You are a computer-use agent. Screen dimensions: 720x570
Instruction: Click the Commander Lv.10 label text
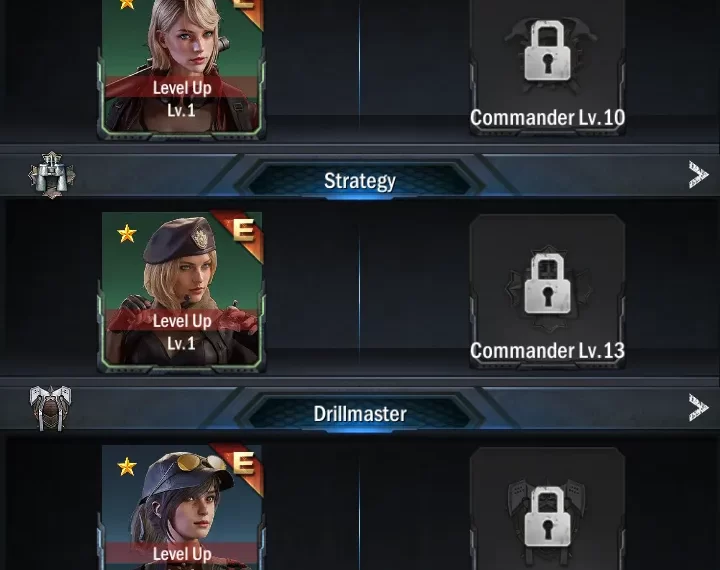point(547,118)
